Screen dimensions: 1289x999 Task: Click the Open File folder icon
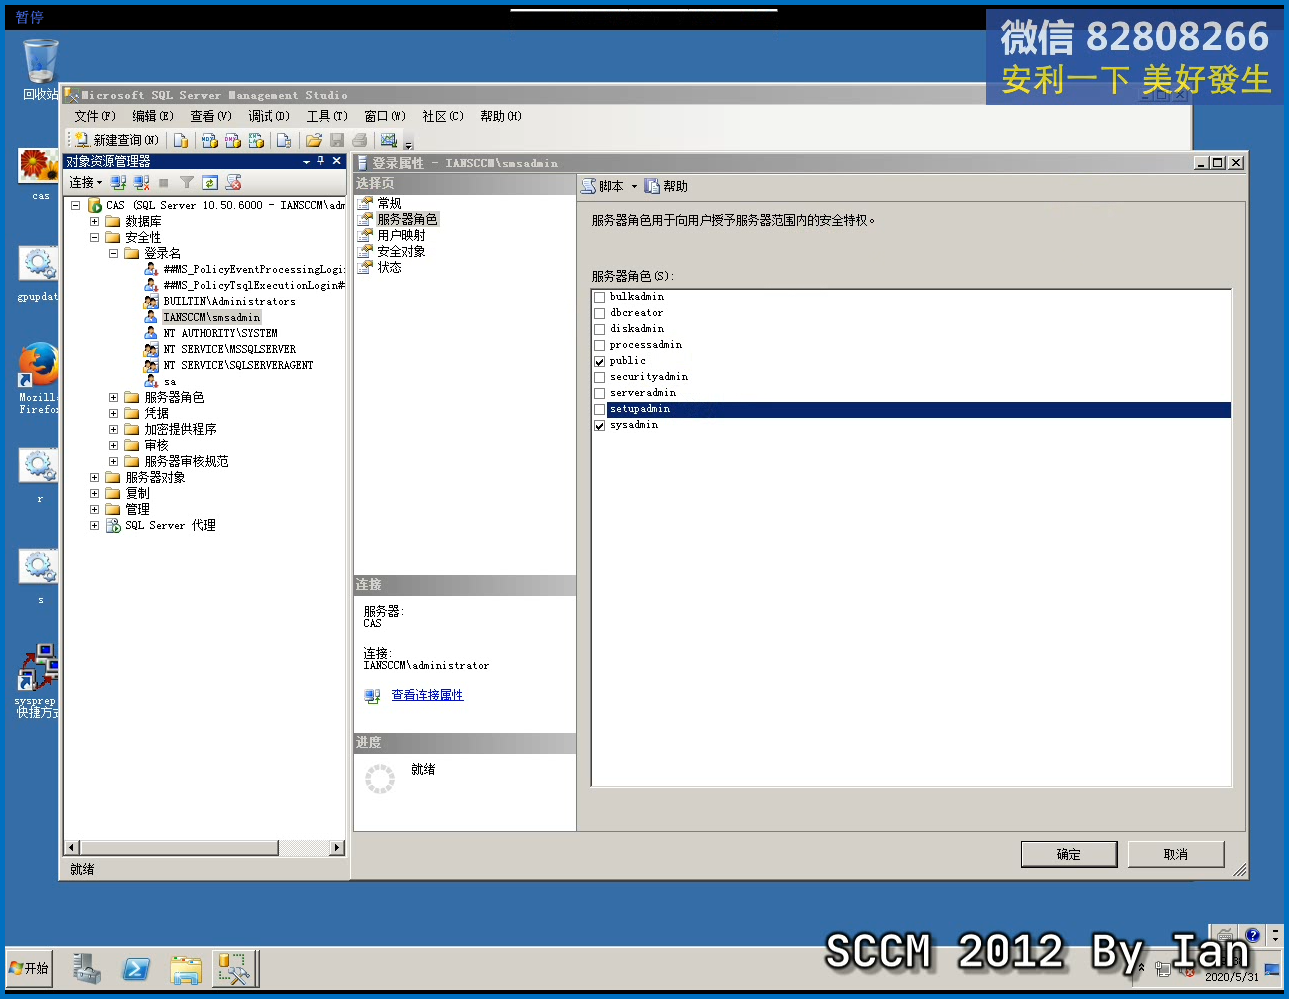[314, 140]
